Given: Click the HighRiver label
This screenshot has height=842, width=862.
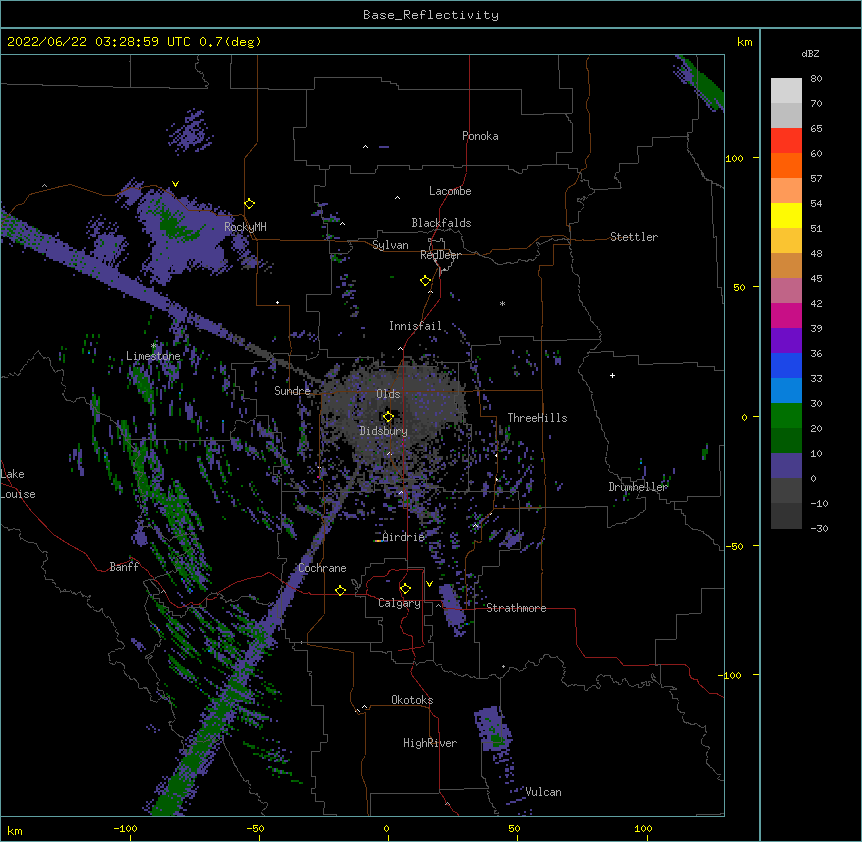Looking at the screenshot, I should pos(430,743).
